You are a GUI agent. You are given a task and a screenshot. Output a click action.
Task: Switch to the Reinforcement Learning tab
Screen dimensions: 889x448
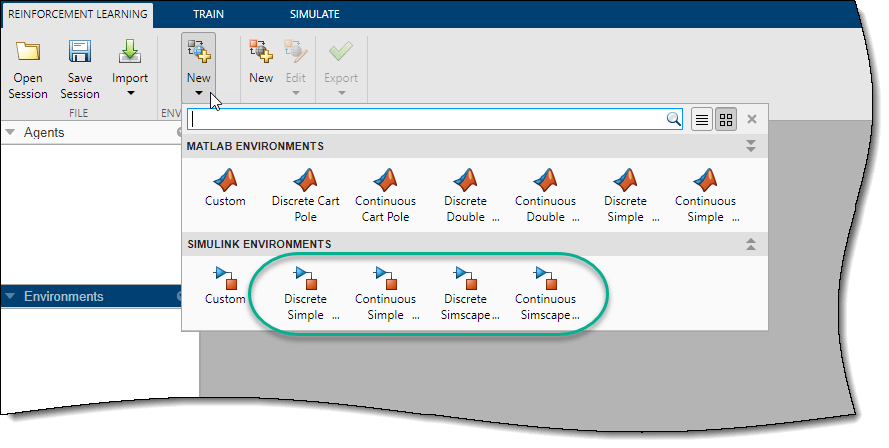[x=78, y=14]
